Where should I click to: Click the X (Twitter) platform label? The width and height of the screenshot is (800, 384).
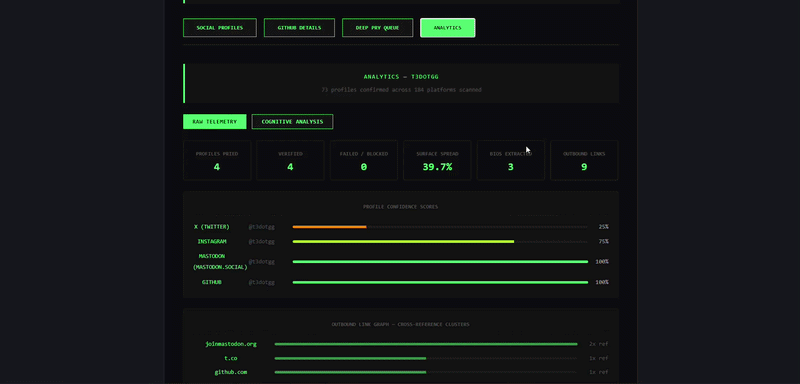212,226
